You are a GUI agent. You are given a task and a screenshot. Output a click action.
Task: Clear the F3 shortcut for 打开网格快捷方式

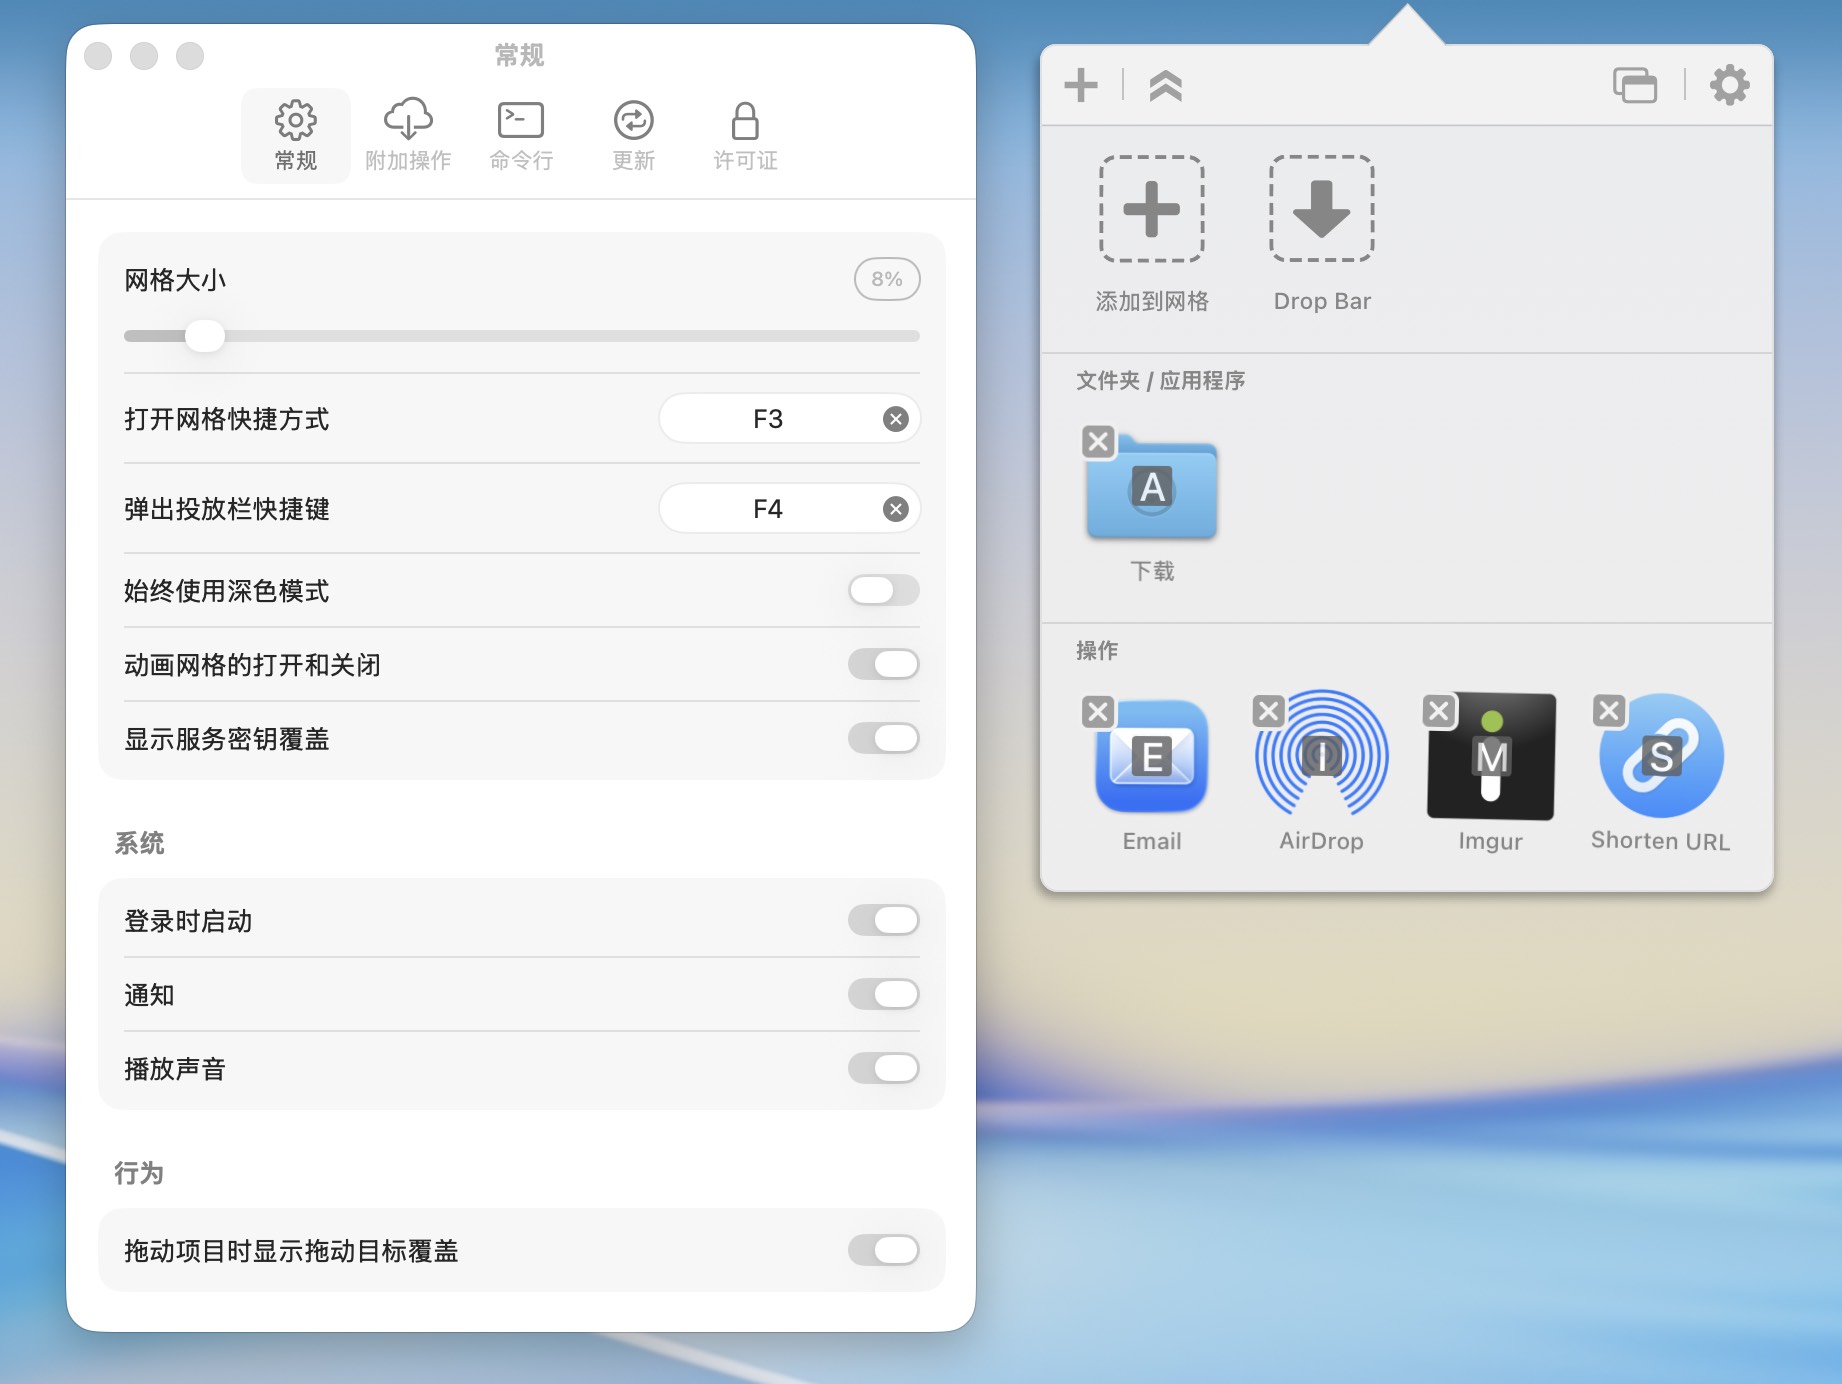pyautogui.click(x=895, y=419)
